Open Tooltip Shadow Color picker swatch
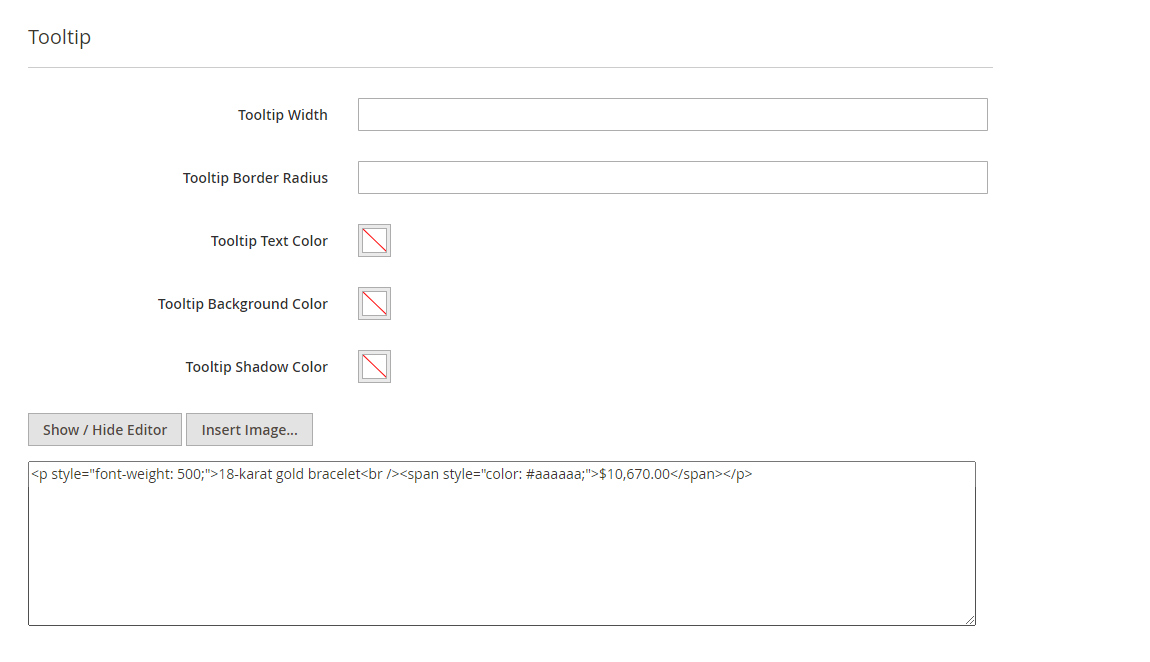This screenshot has width=1150, height=662. coord(374,367)
